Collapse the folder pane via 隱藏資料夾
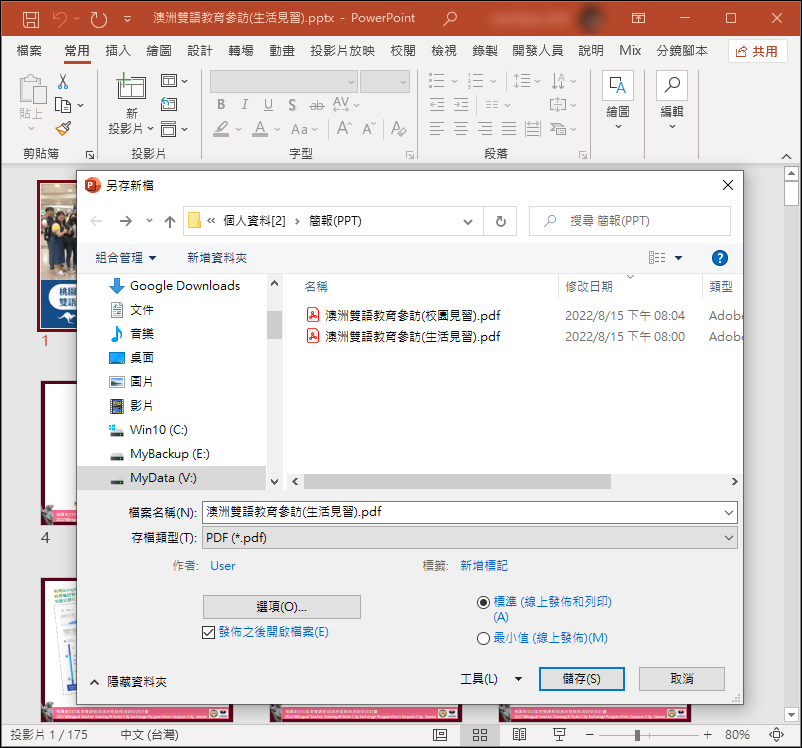 pos(129,682)
